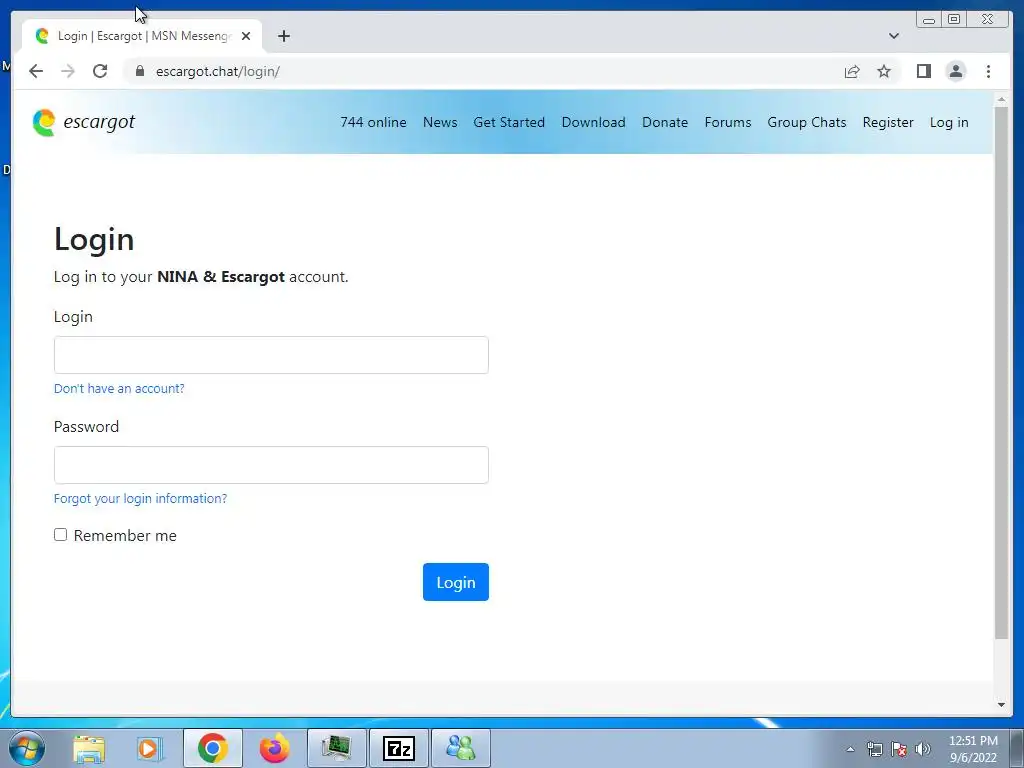Go to the Register nav link

pos(888,122)
